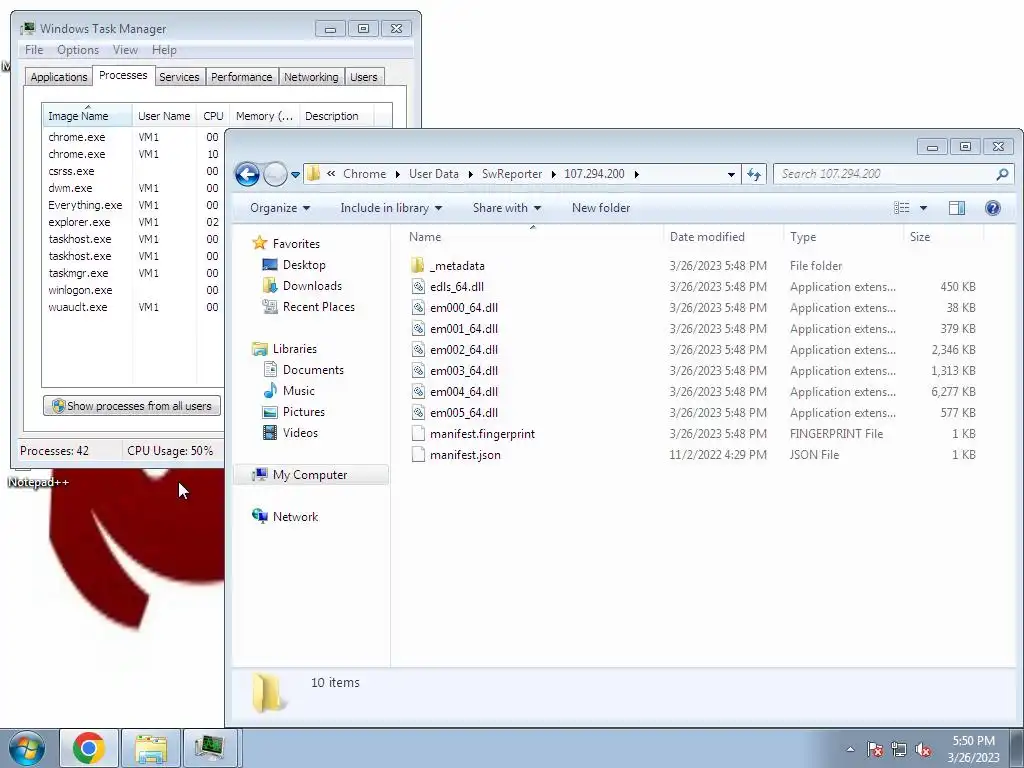Sort files by Name column header
The image size is (1024, 768).
[533, 236]
